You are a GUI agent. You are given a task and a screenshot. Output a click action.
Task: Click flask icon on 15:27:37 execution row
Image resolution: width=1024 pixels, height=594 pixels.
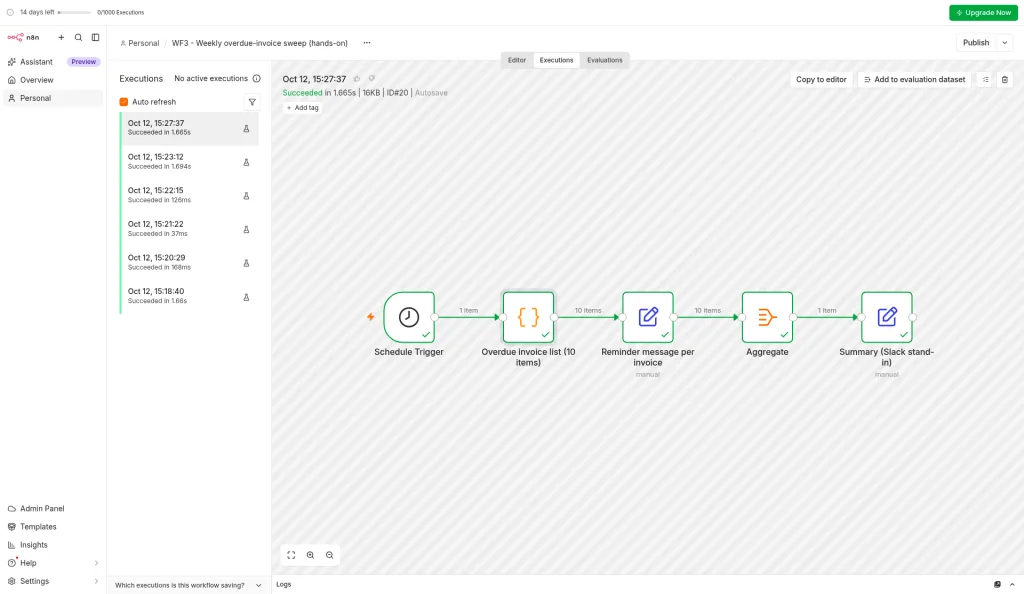point(246,129)
